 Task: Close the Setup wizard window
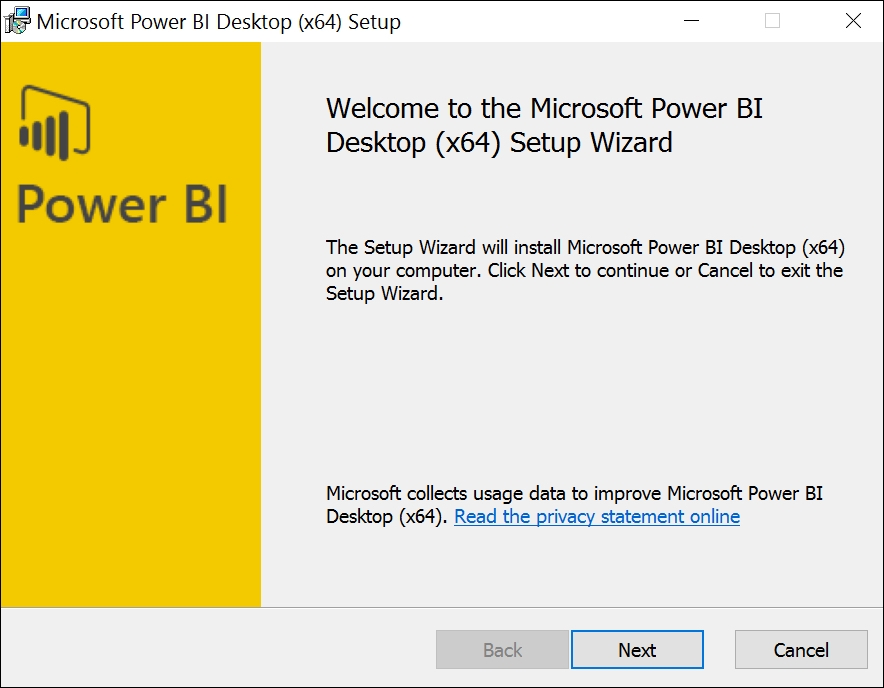pyautogui.click(x=853, y=21)
